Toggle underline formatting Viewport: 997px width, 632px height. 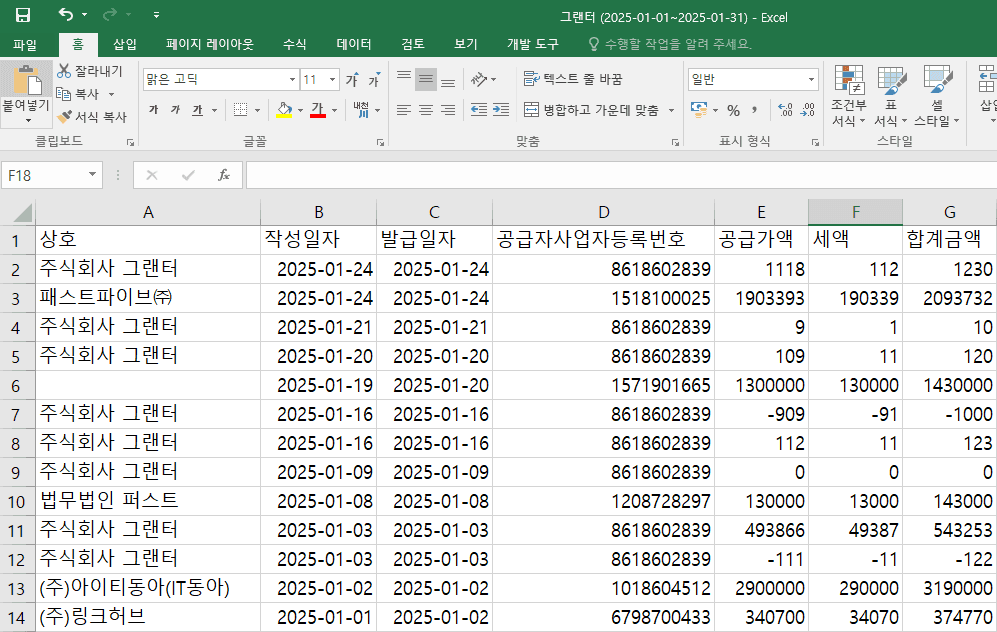click(x=198, y=110)
